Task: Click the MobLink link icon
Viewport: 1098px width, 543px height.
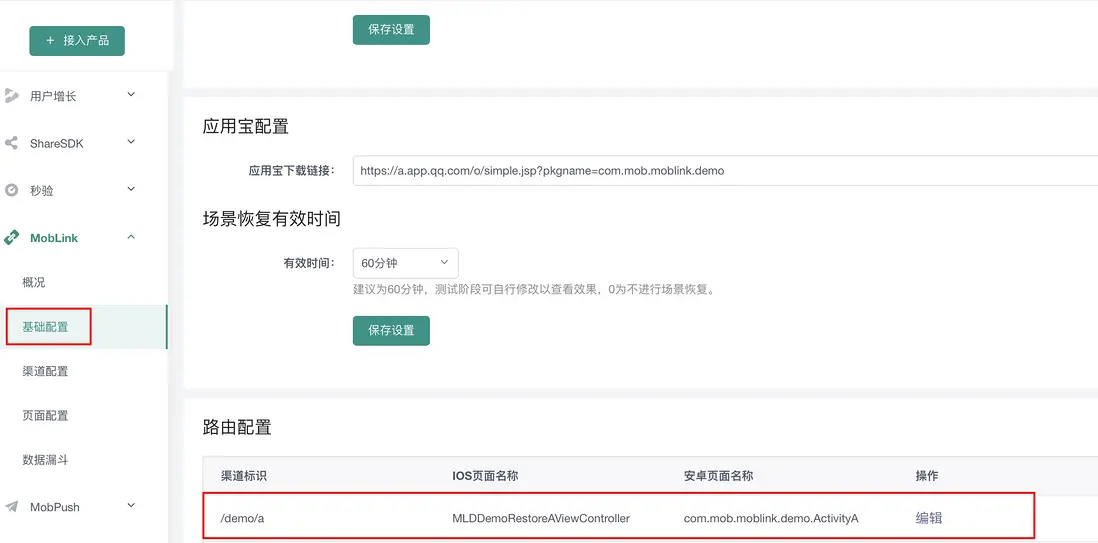Action: point(11,238)
